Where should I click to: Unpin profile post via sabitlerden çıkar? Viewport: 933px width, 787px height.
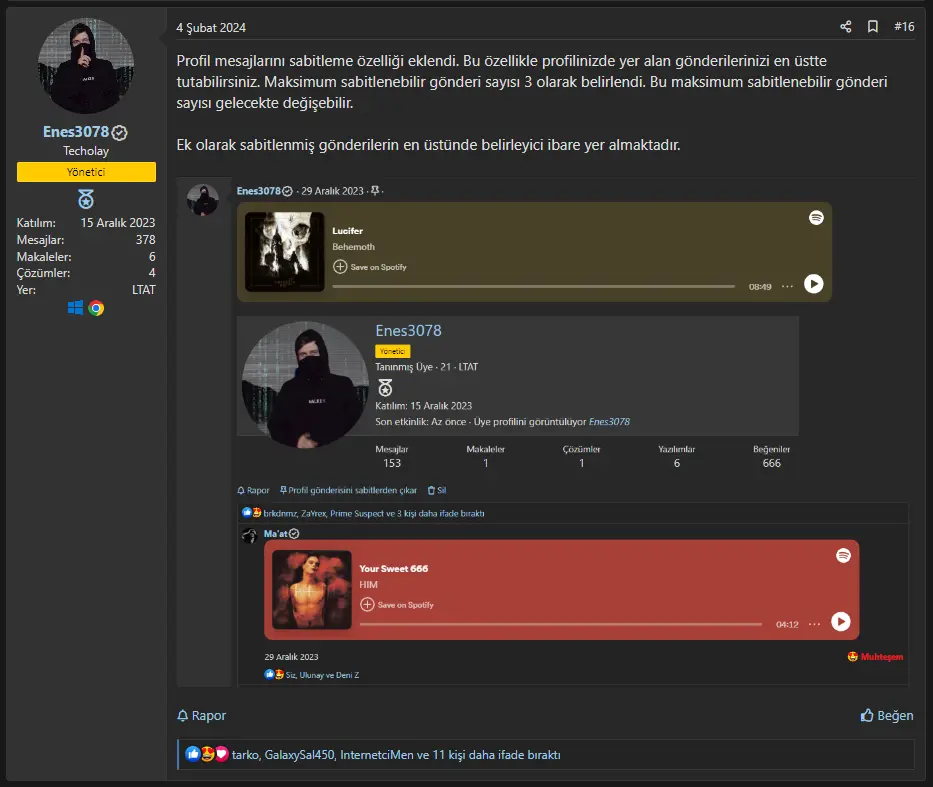(x=348, y=490)
